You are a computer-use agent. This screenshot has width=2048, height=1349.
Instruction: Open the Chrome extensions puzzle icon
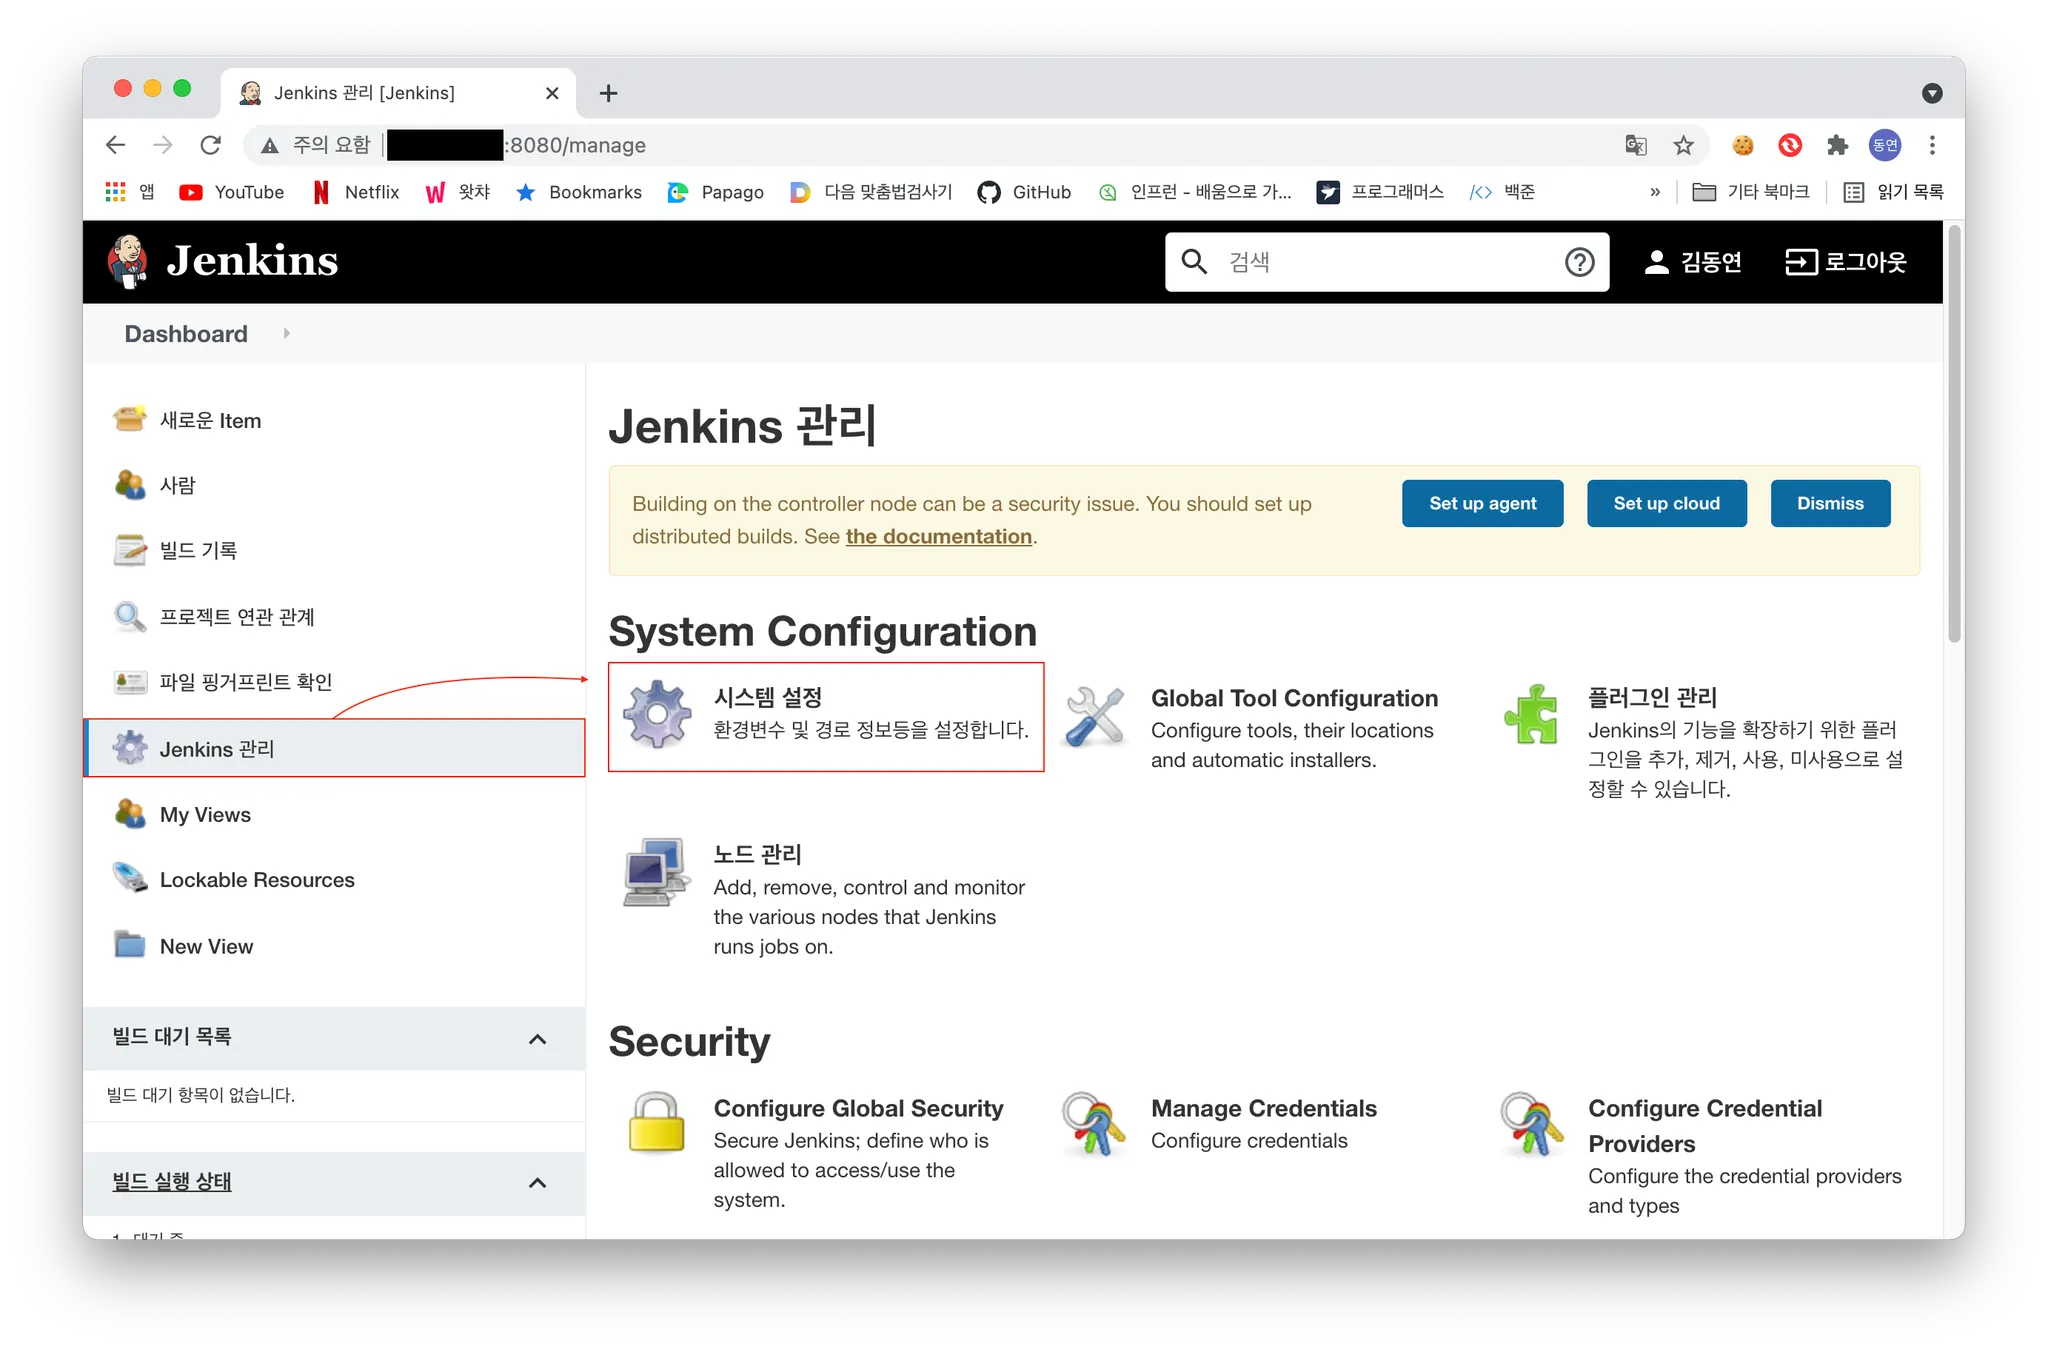coord(1837,146)
